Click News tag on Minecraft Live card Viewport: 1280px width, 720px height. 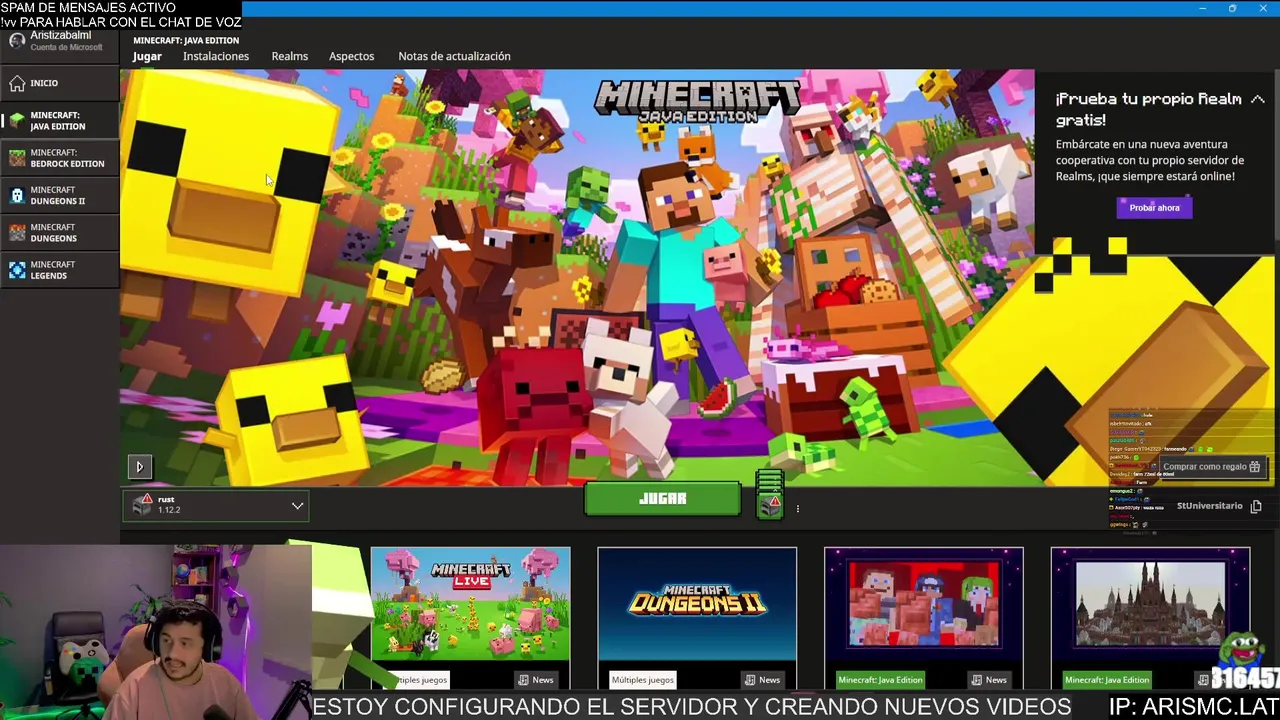pos(536,680)
